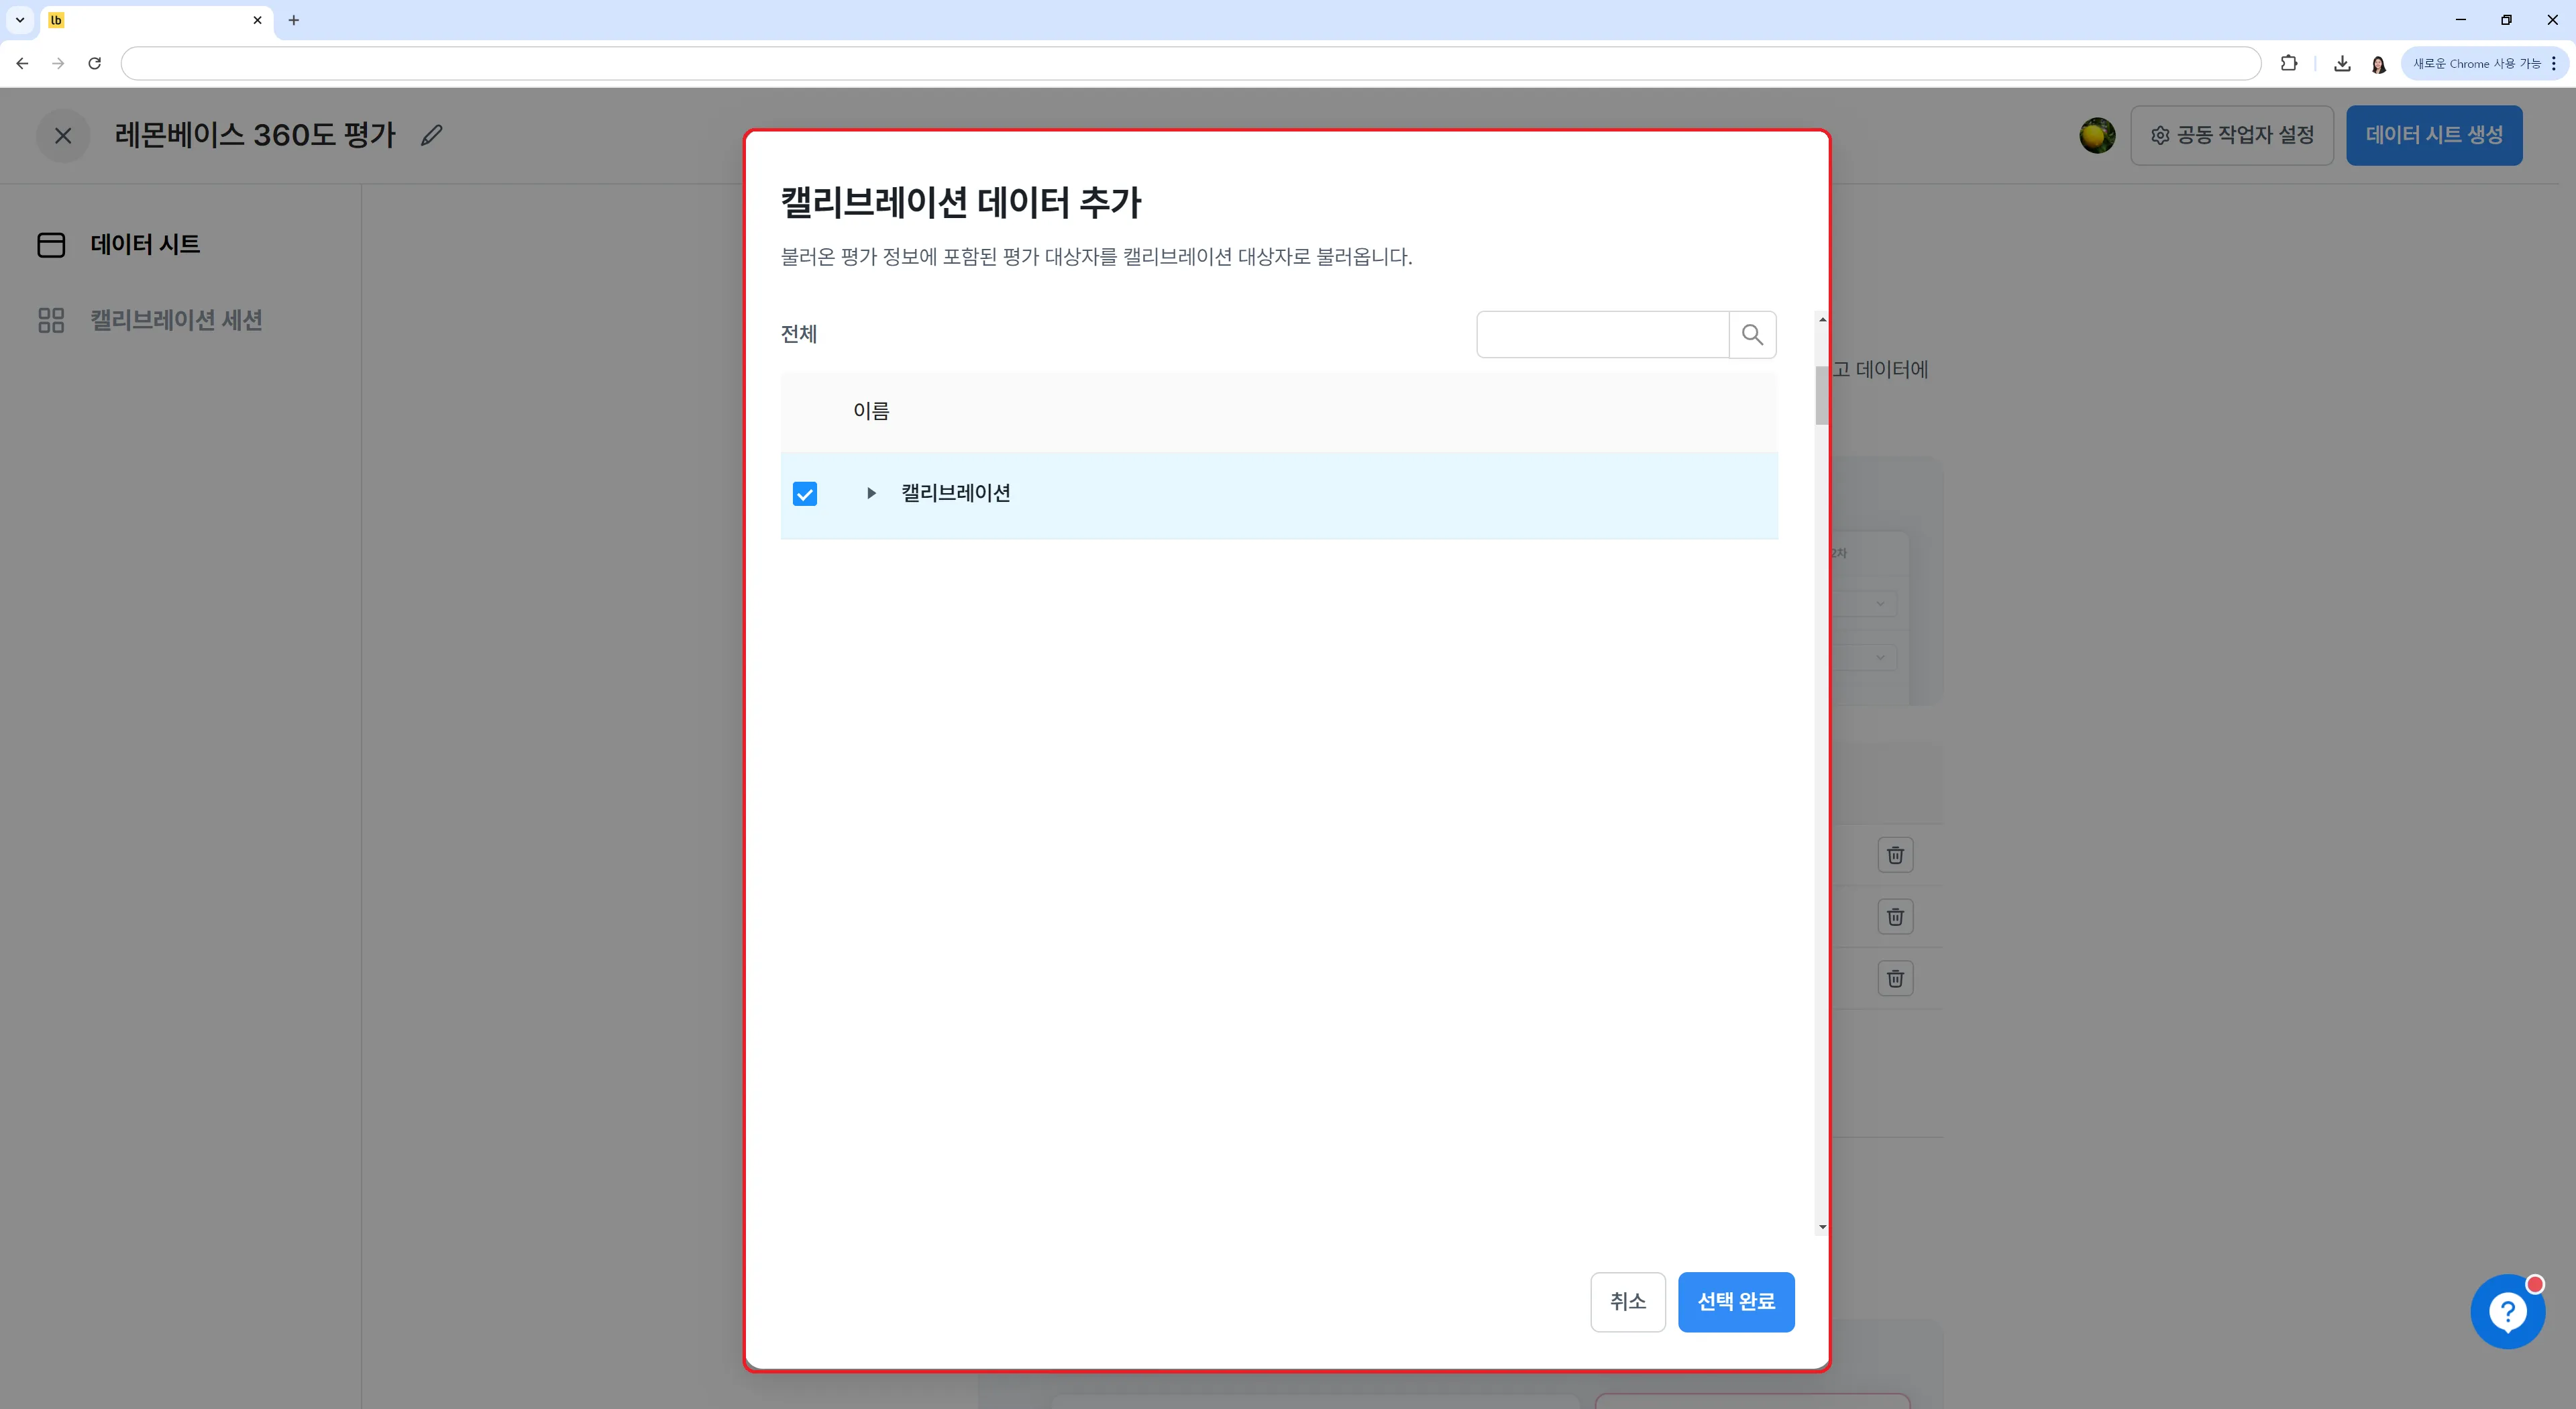Click the 이름 column header

tap(871, 411)
